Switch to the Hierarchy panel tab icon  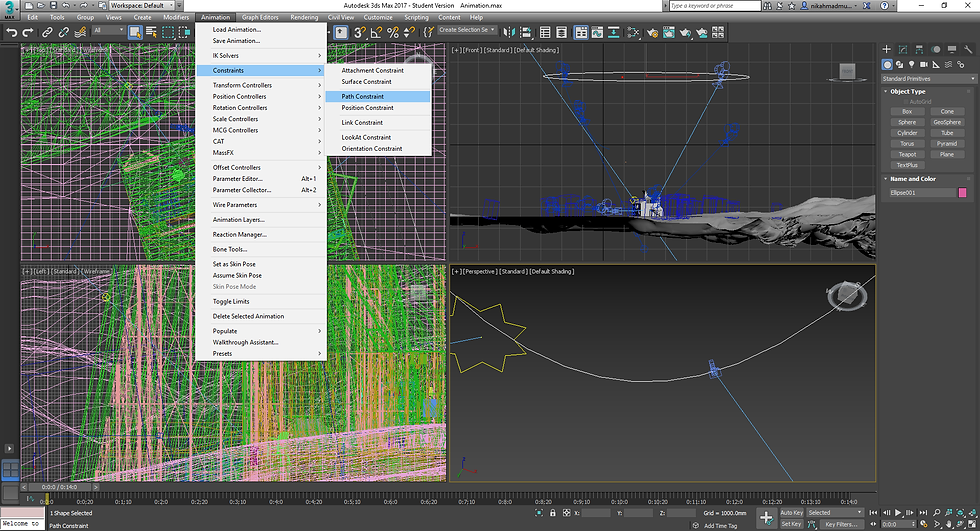(919, 49)
